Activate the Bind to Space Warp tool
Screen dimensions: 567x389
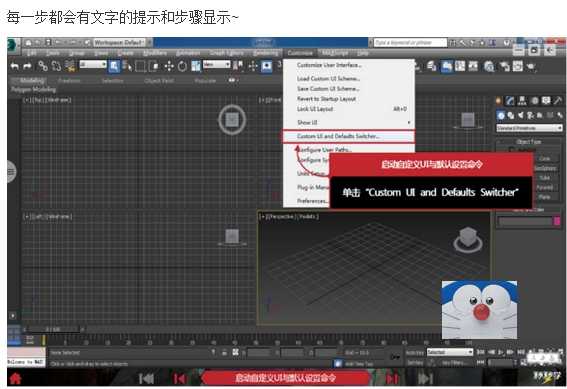[69, 66]
